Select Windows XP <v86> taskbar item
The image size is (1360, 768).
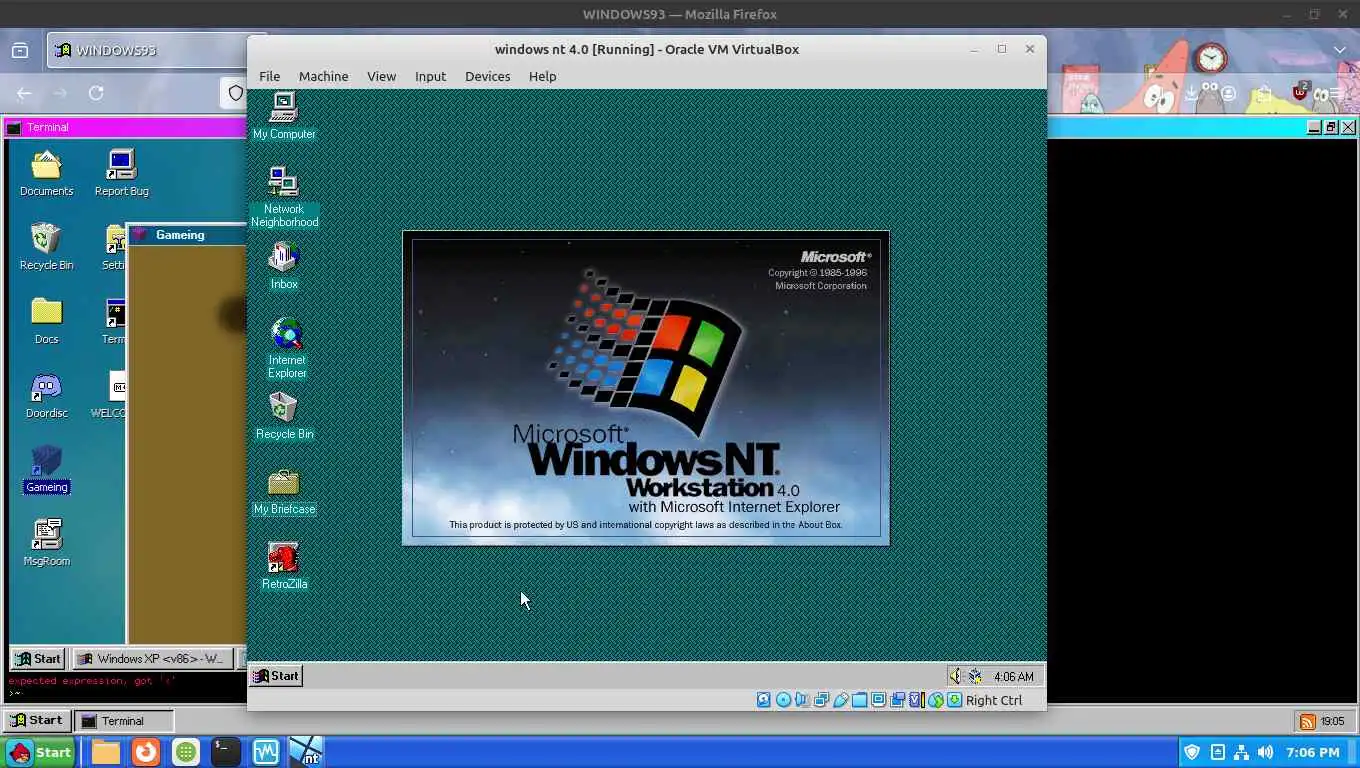tap(152, 659)
